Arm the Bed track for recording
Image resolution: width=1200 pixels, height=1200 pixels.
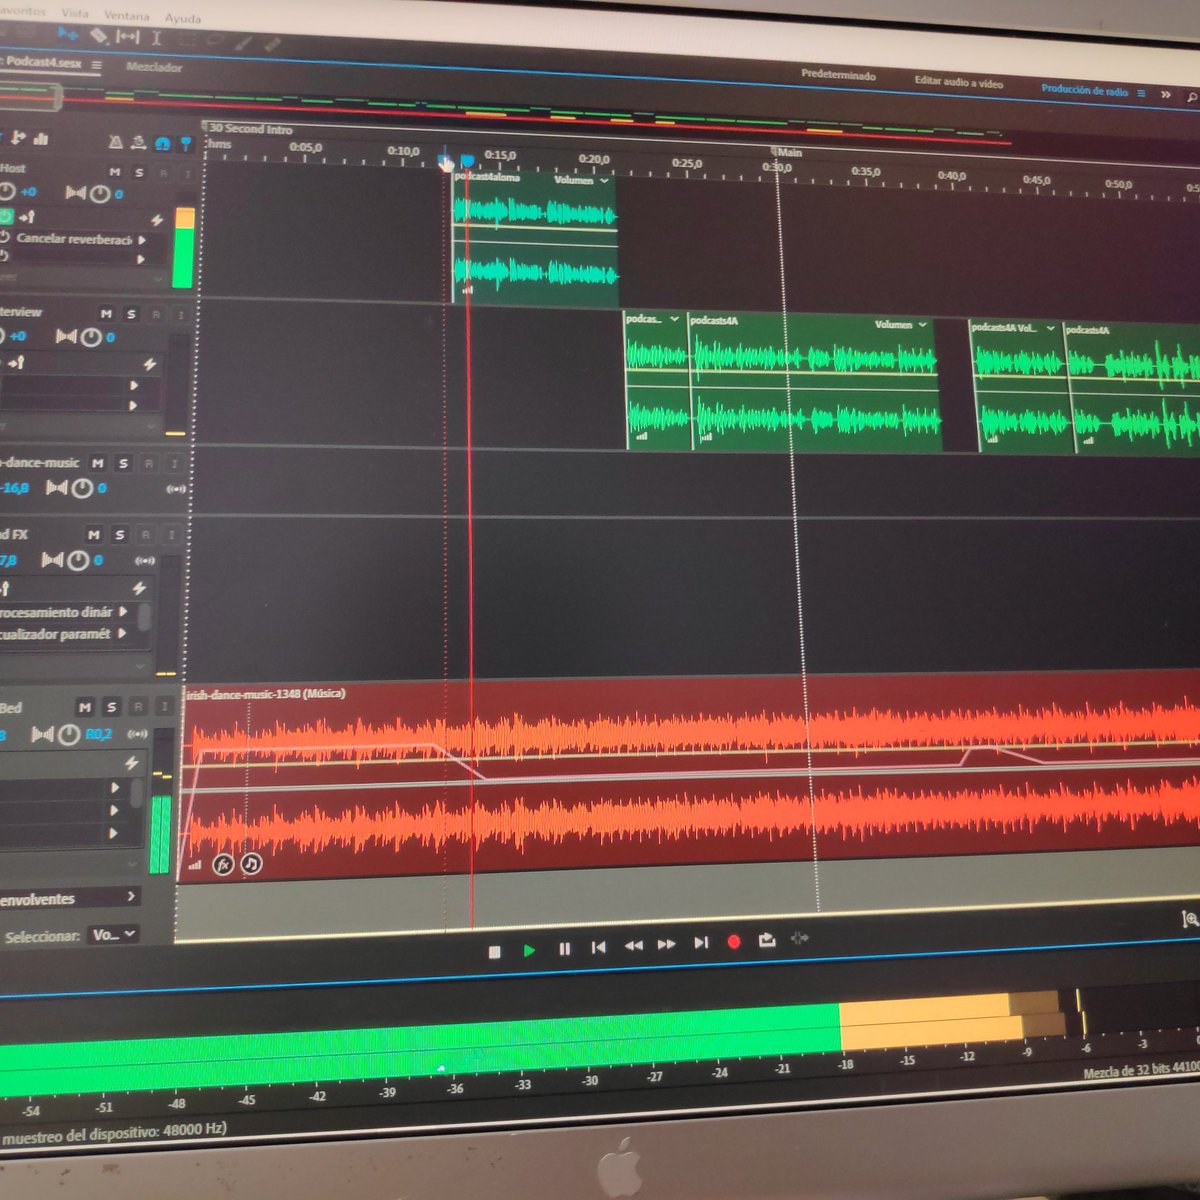pos(138,708)
